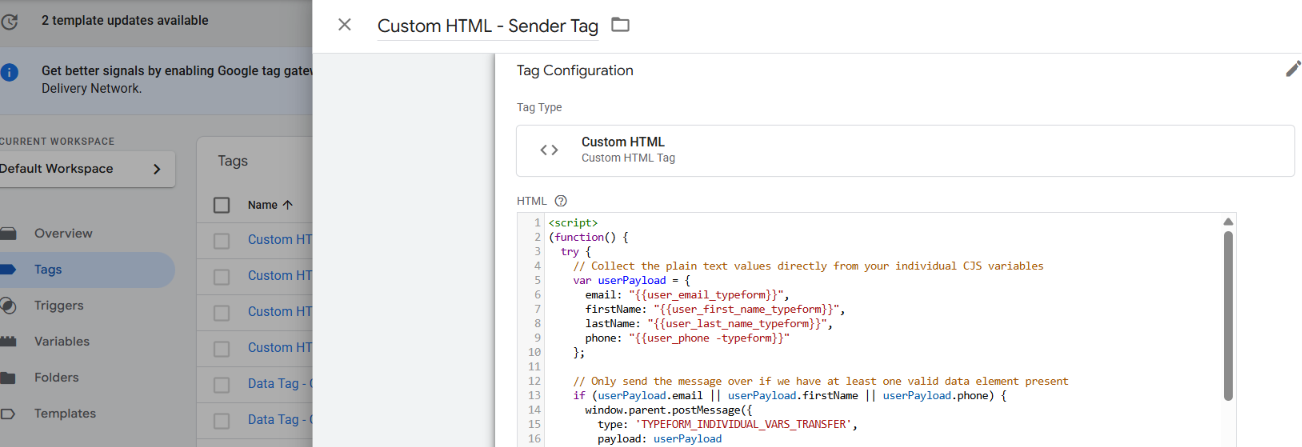This screenshot has height=447, width=1302.
Task: Click the Templates label-outline icon
Action: coord(8,413)
